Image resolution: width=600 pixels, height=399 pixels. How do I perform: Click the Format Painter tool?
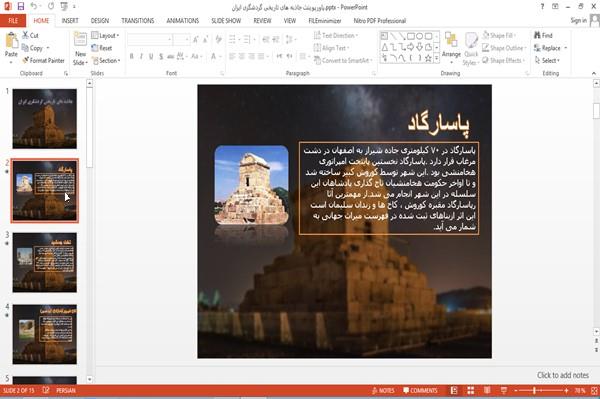click(x=43, y=60)
